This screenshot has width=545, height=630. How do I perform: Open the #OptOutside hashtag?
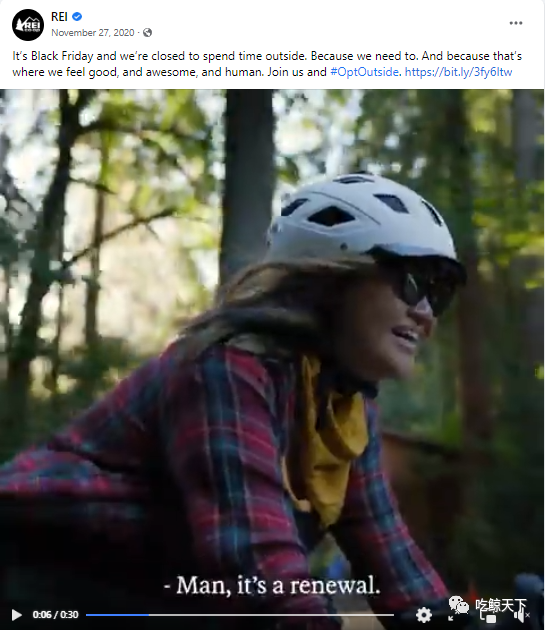click(x=364, y=72)
